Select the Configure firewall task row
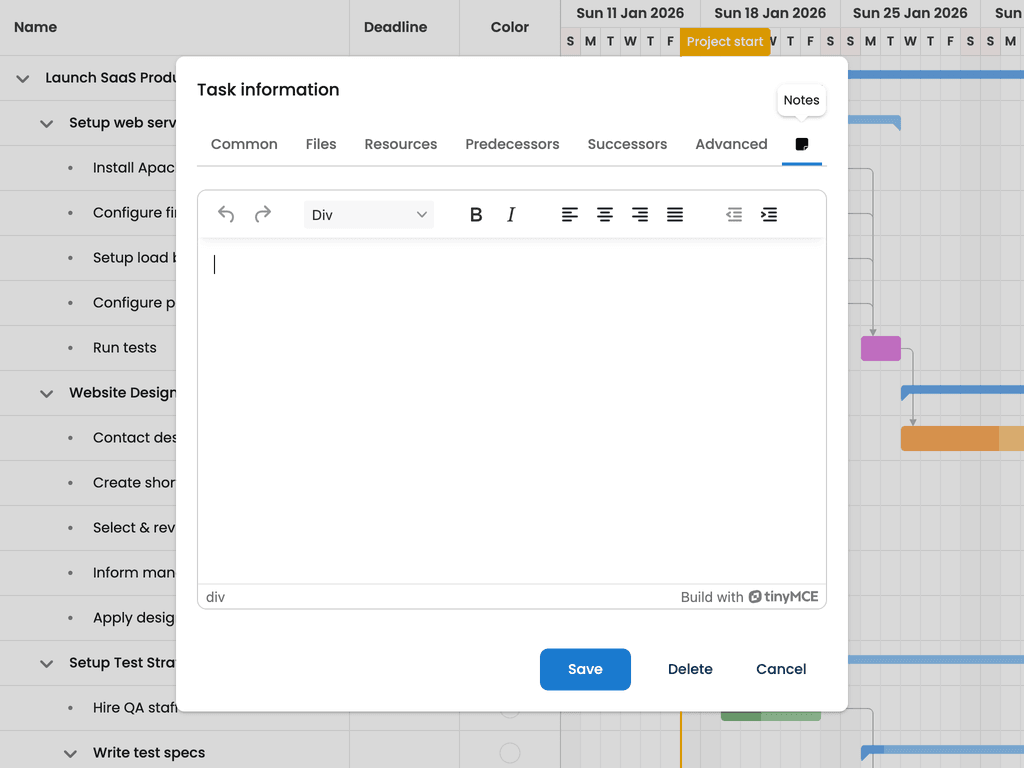 point(88,213)
